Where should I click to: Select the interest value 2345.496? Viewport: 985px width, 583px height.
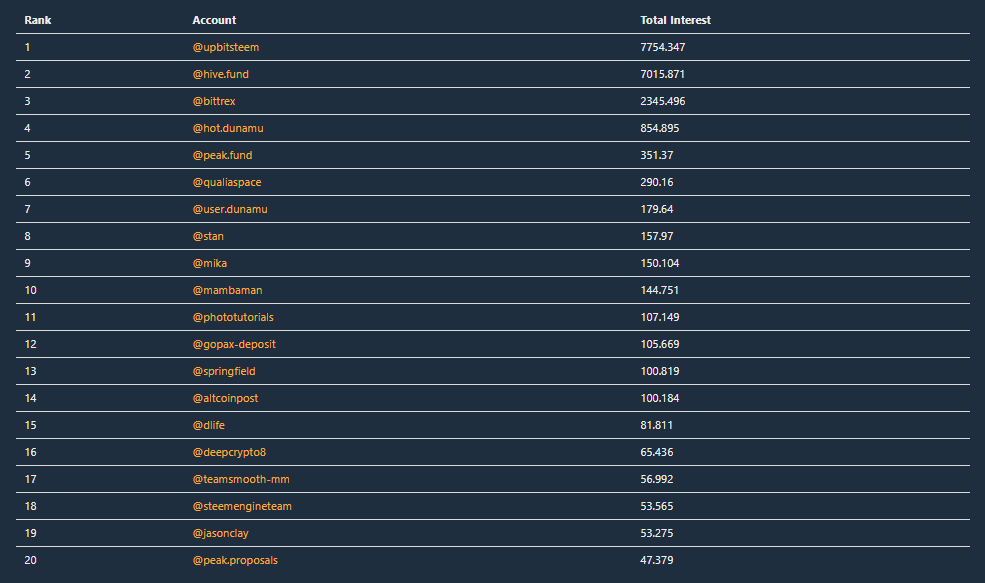pos(663,101)
